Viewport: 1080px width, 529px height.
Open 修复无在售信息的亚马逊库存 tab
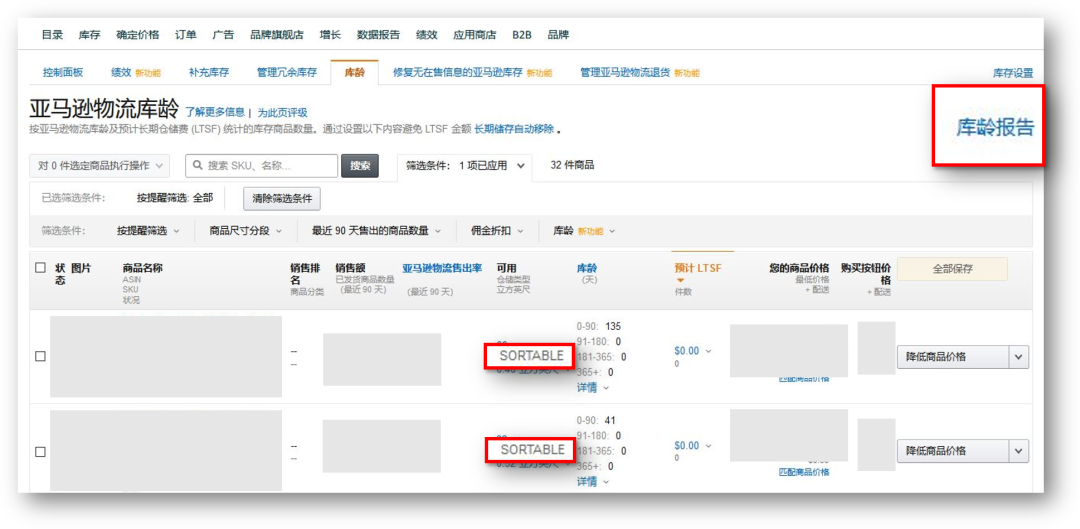click(x=472, y=73)
